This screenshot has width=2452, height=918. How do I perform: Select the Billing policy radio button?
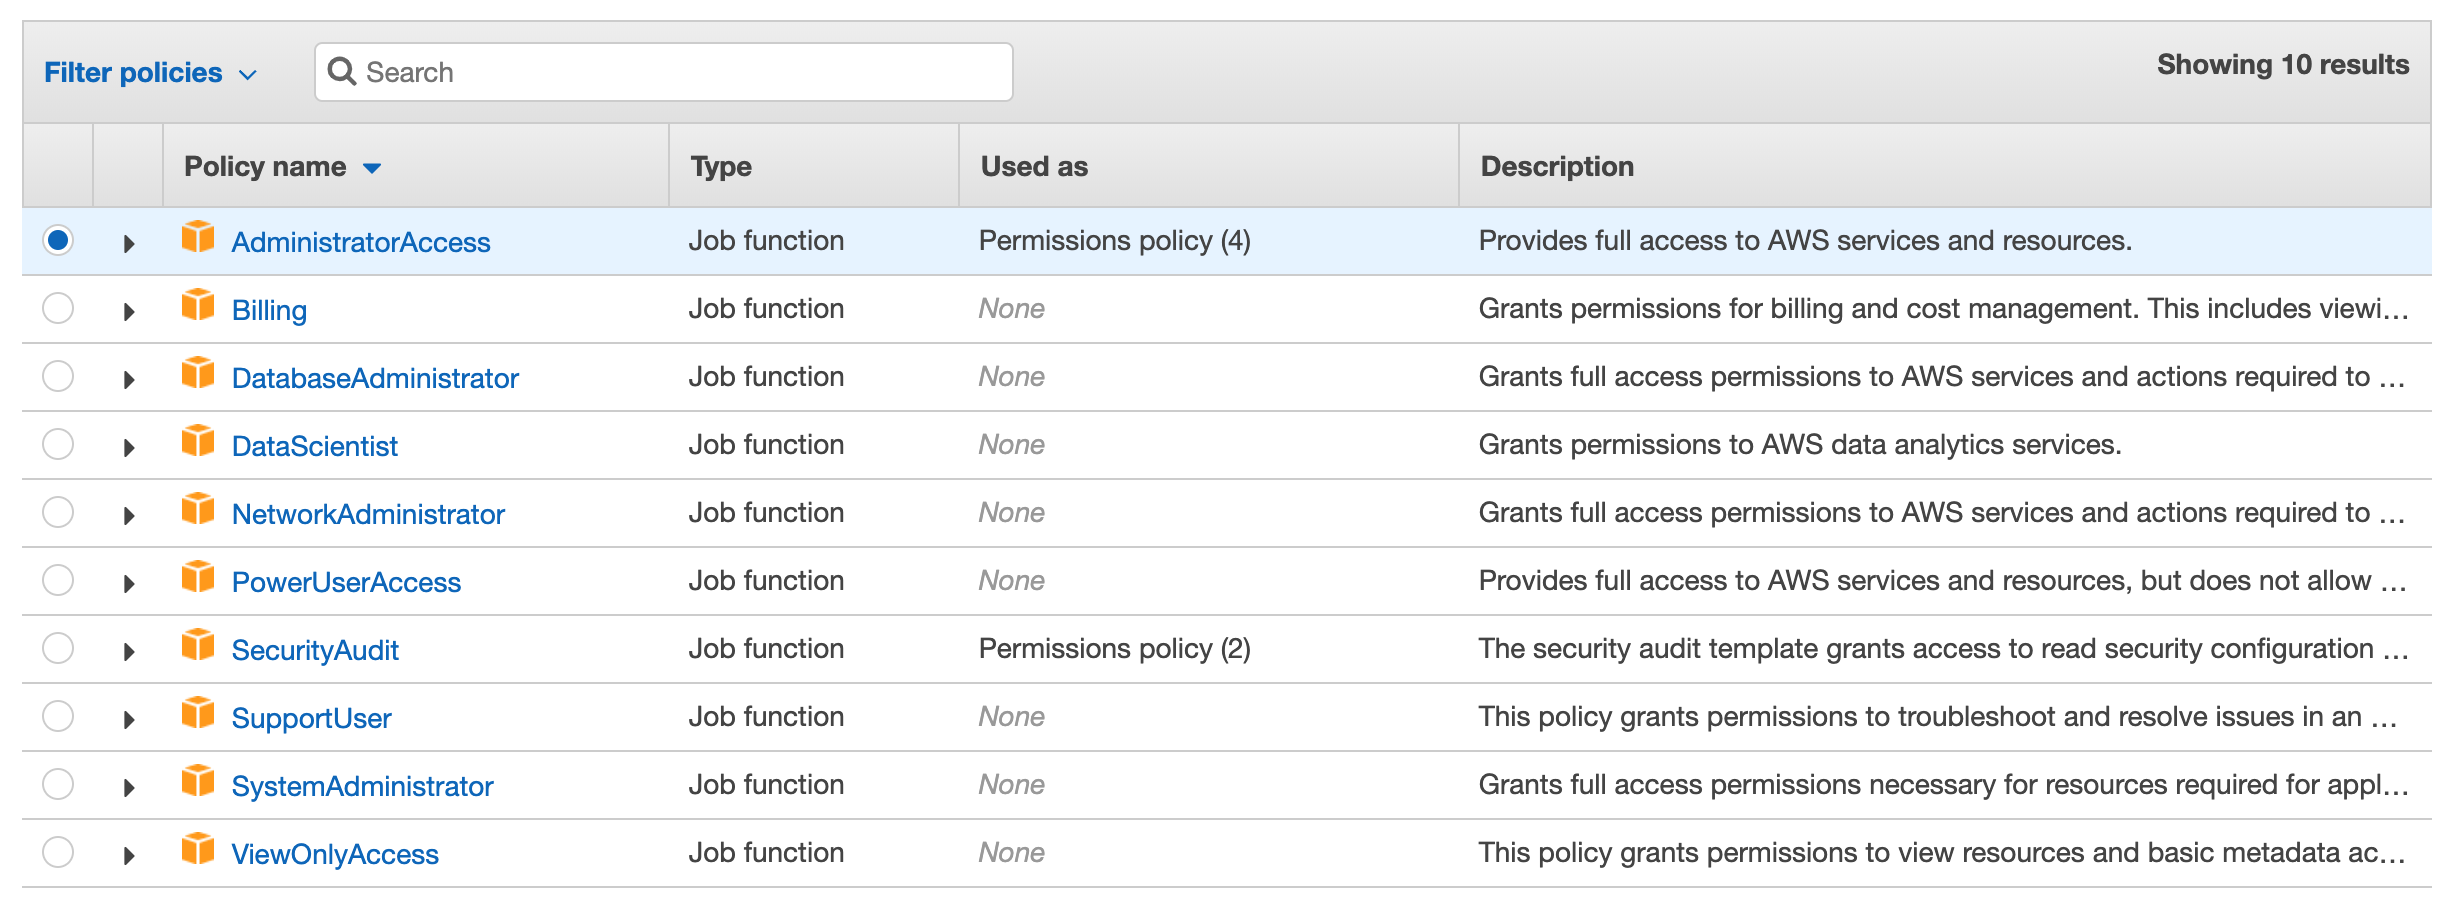tap(58, 308)
